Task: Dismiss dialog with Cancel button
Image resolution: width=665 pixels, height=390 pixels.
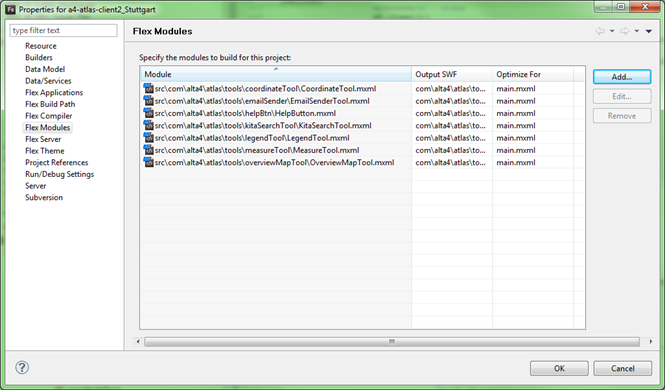Action: 622,368
